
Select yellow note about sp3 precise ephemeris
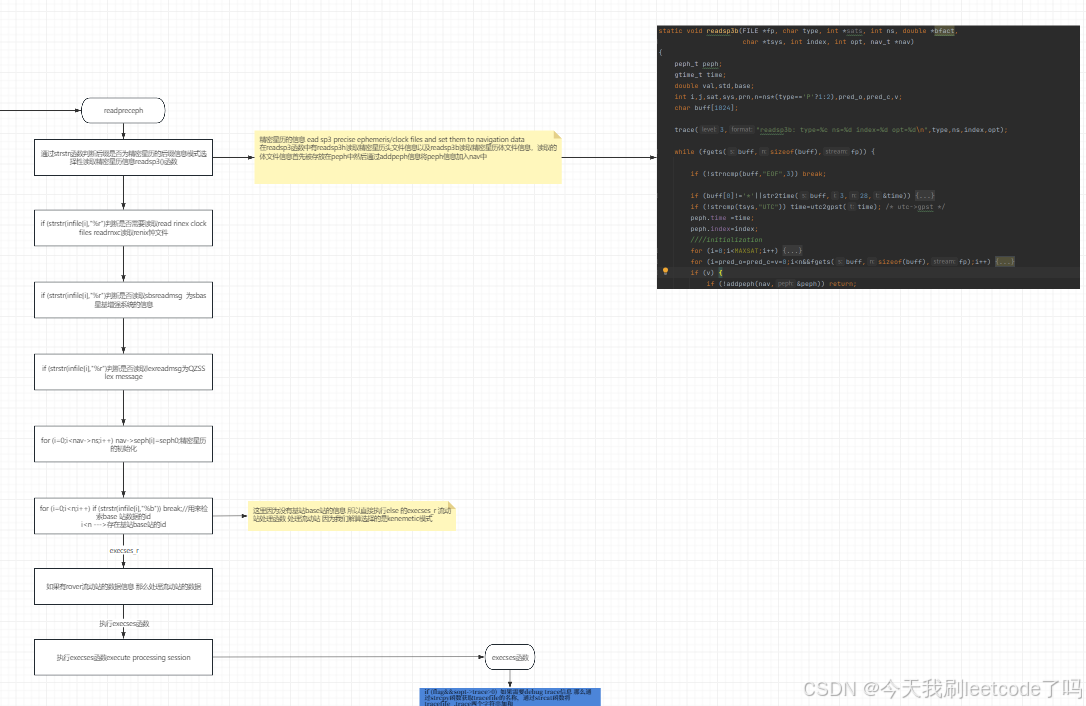tap(408, 157)
